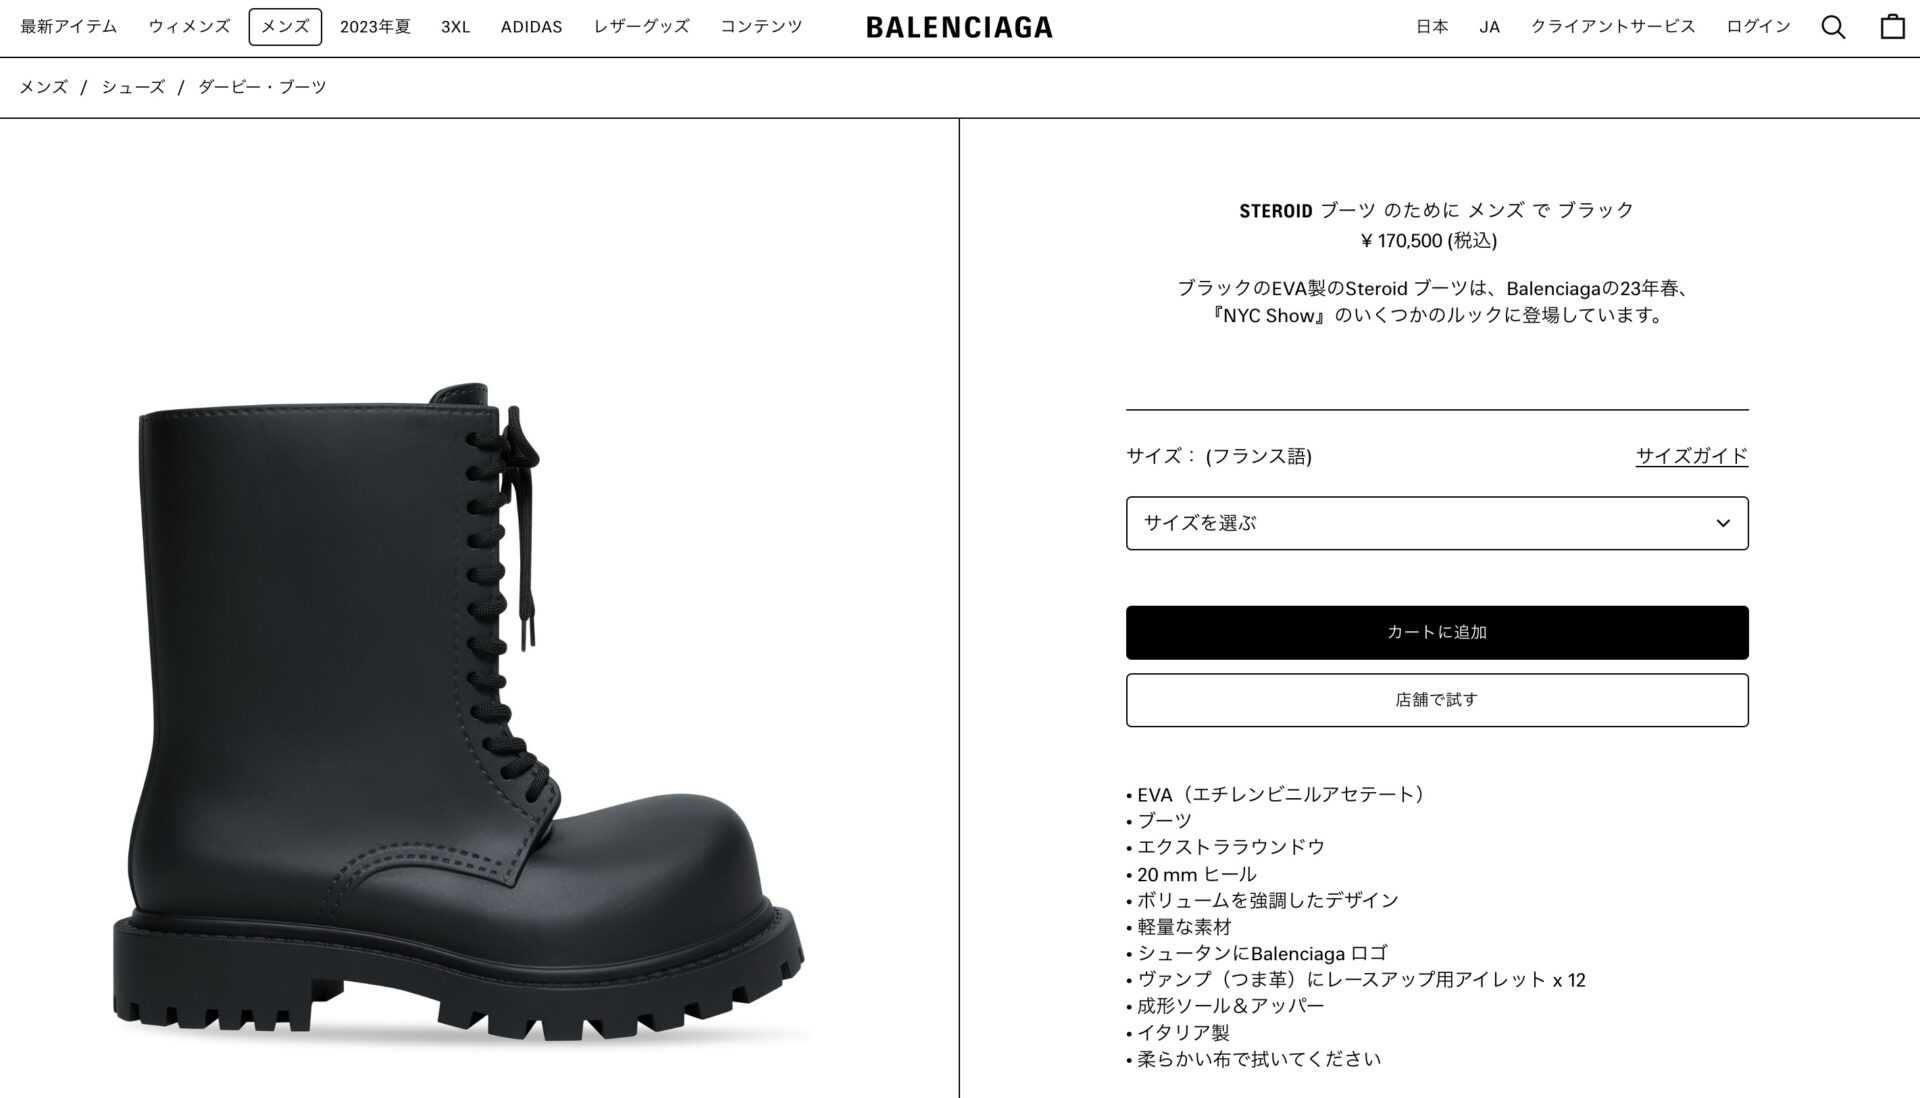The width and height of the screenshot is (1920, 1098).
Task: Open the 3XL navigation item
Action: (x=455, y=27)
